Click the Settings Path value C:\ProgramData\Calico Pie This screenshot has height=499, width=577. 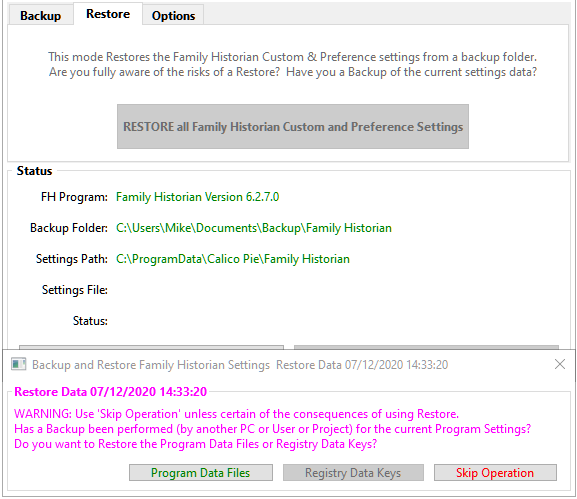click(233, 259)
